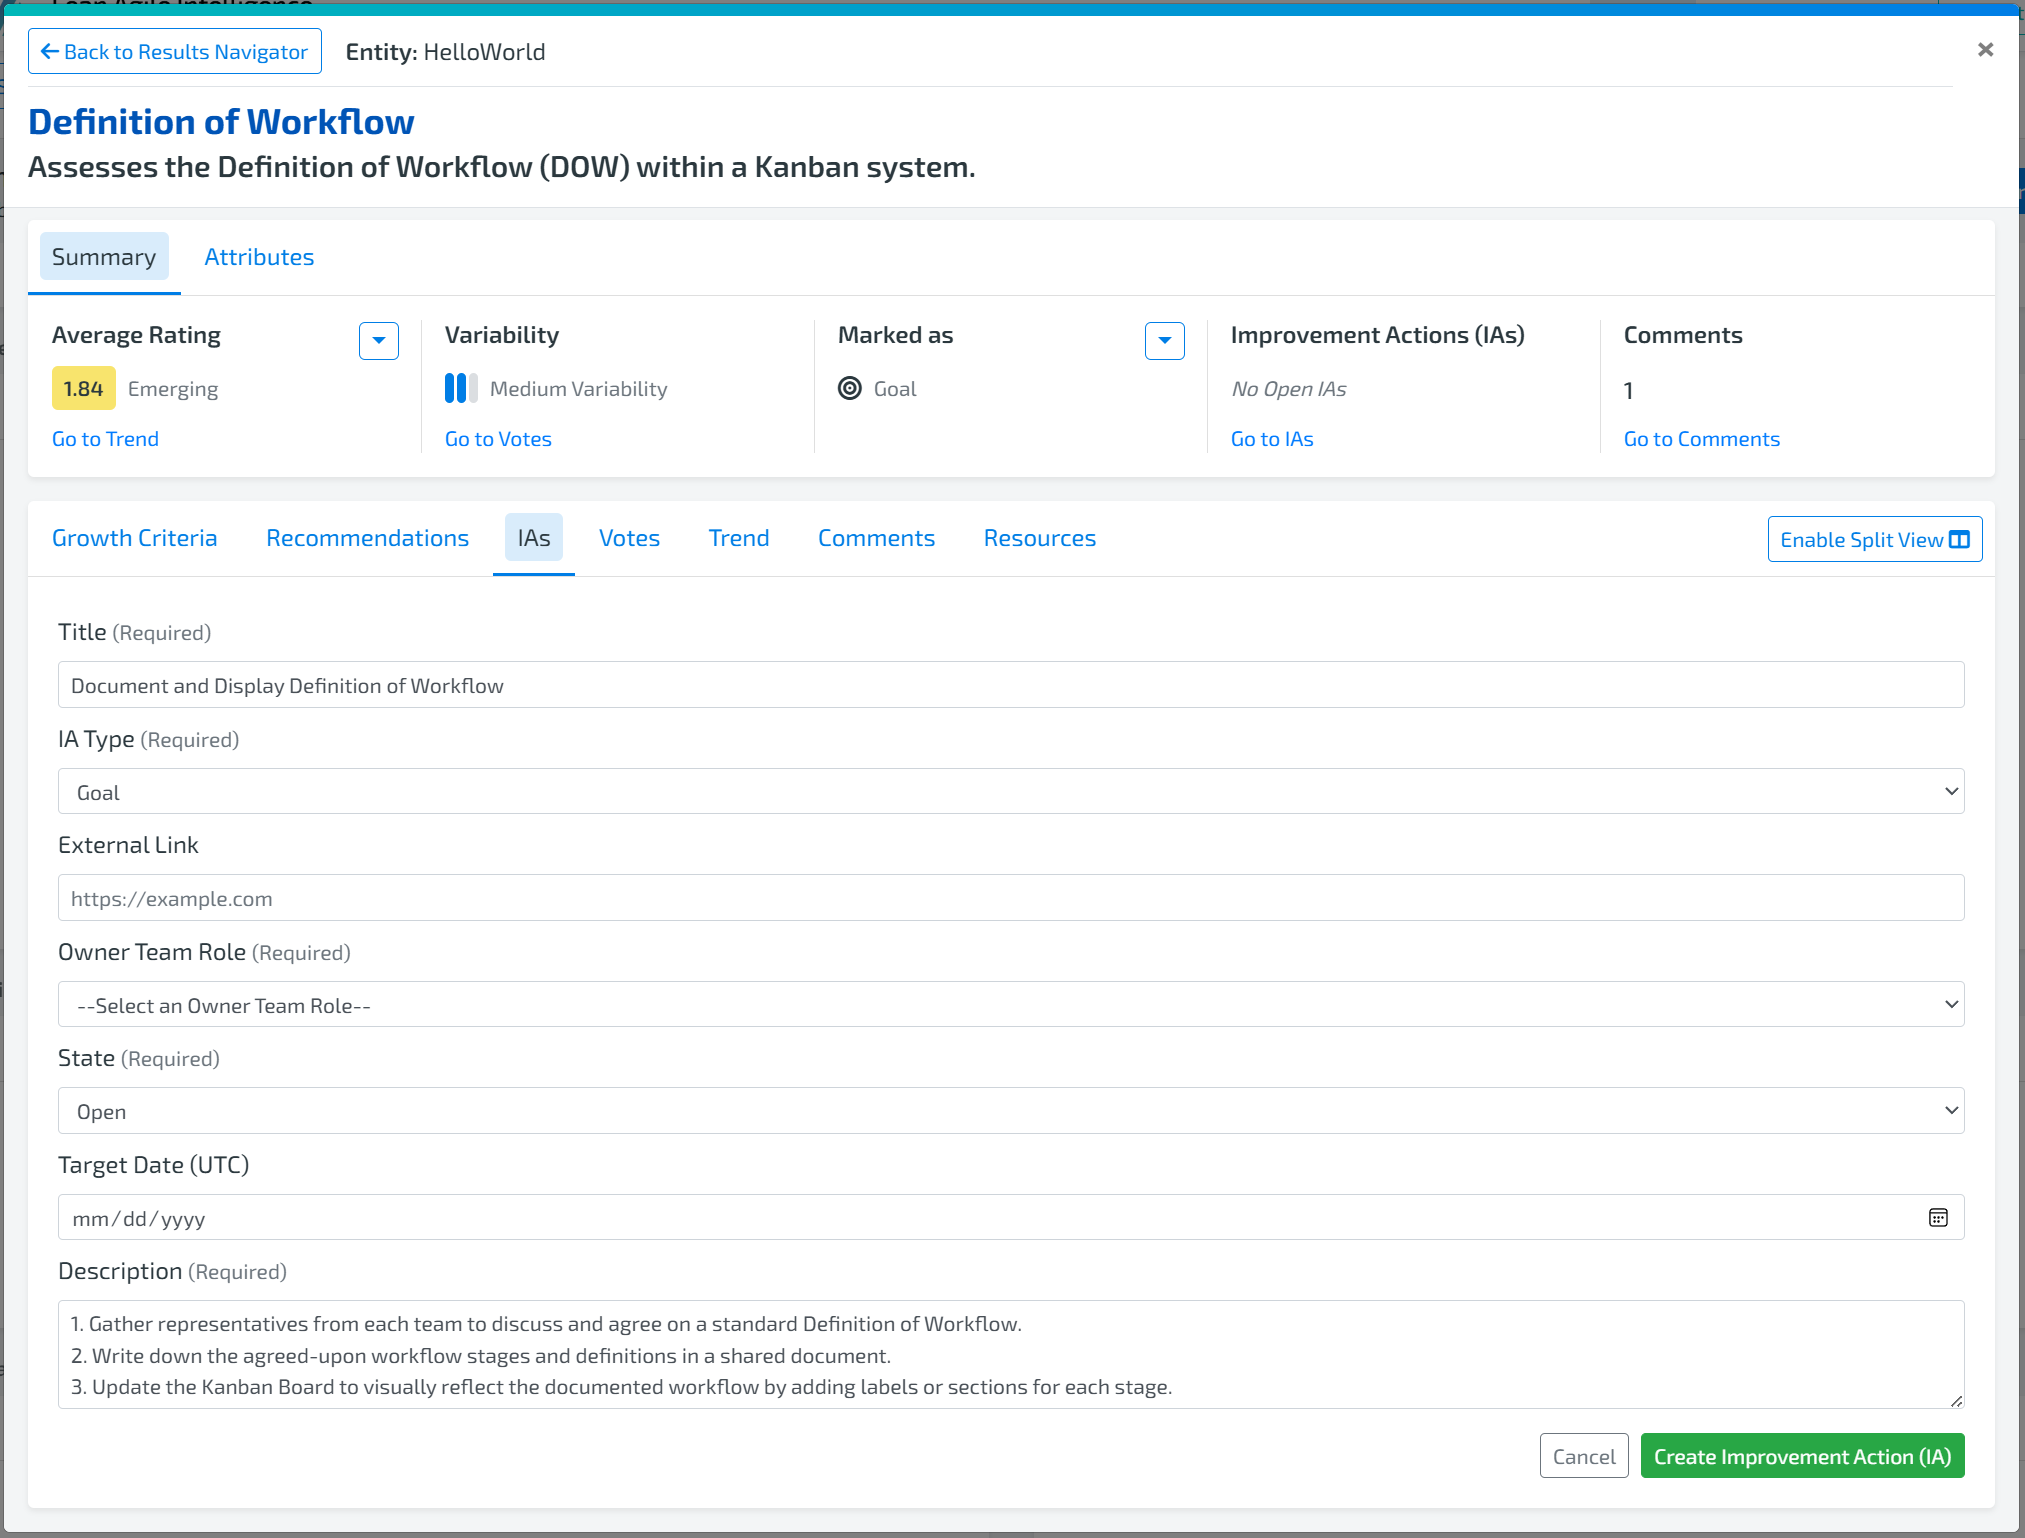This screenshot has width=2025, height=1538.
Task: Click the Cancel button
Action: point(1583,1456)
